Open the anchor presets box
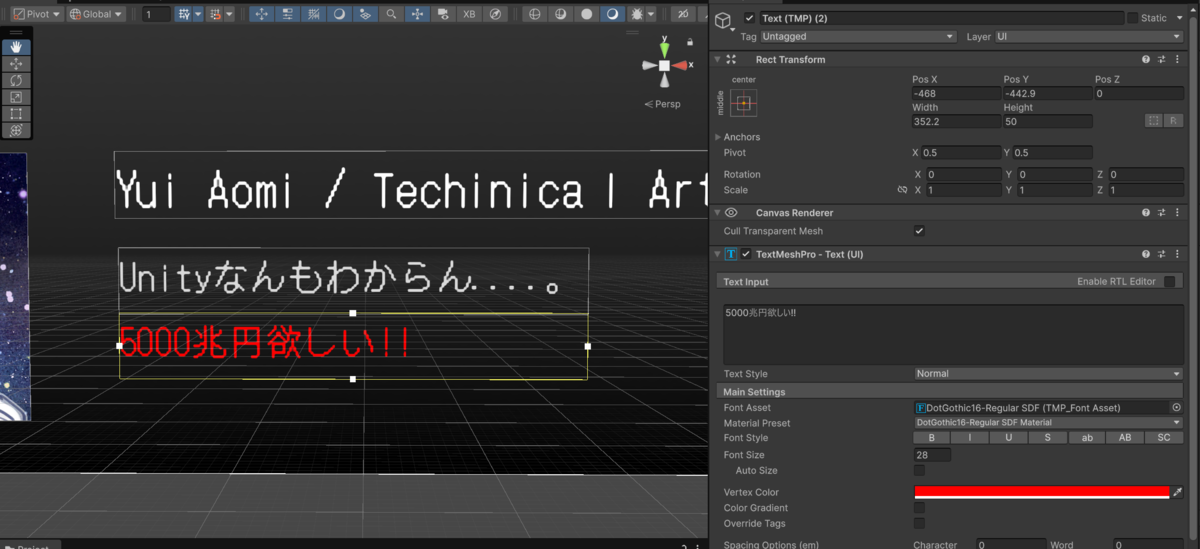Screen dimensions: 1200x549 [744, 103]
